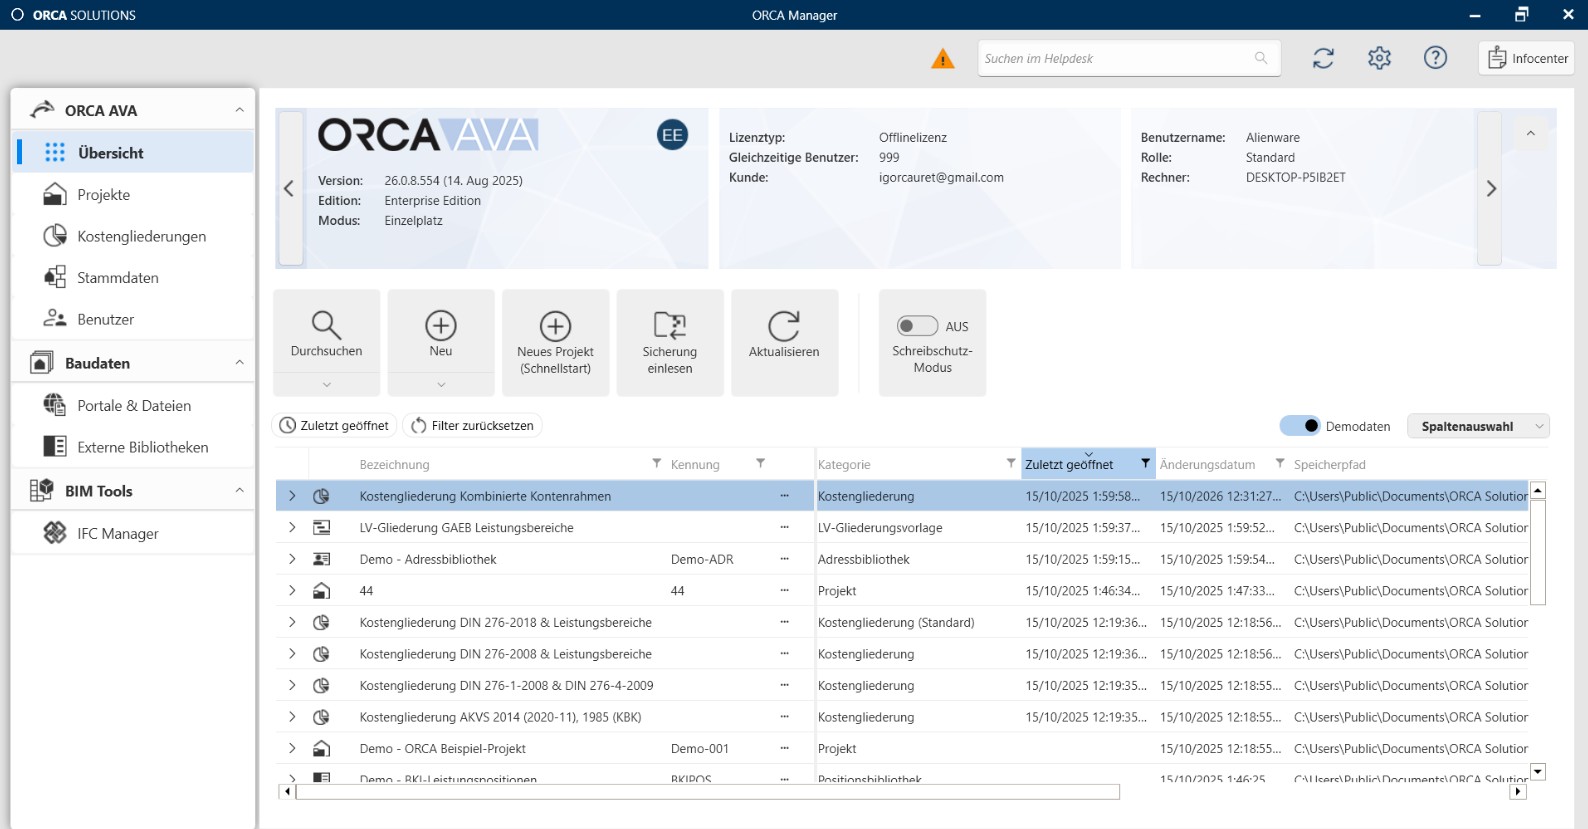
Task: Expand the LV-Gliederung GAEB Leistungsbereiche row
Action: 292,527
